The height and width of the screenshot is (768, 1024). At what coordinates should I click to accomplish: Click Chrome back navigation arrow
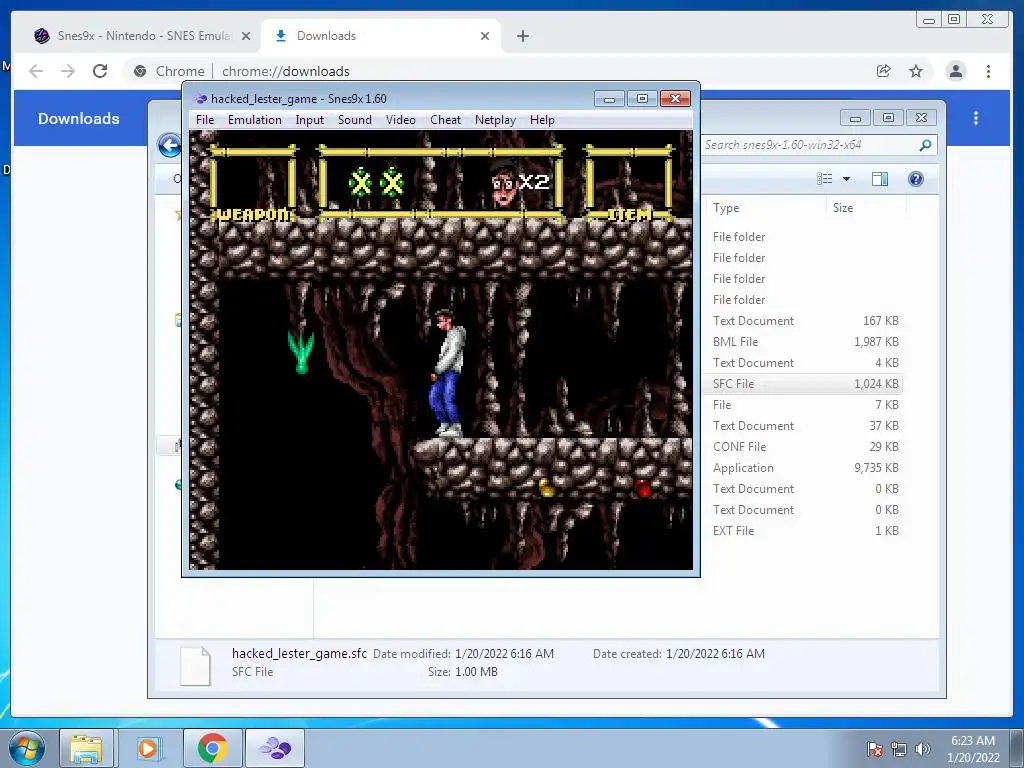pos(36,71)
